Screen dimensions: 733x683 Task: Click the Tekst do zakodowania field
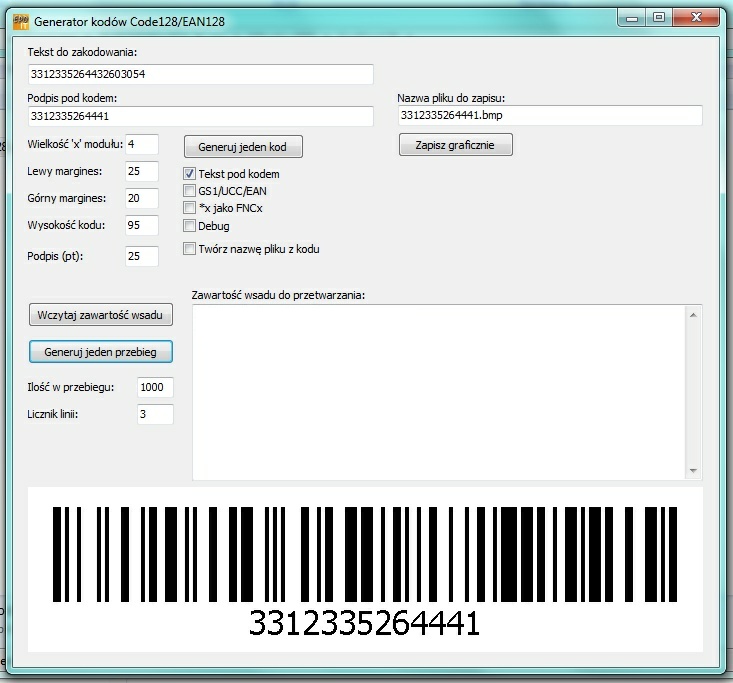point(200,75)
